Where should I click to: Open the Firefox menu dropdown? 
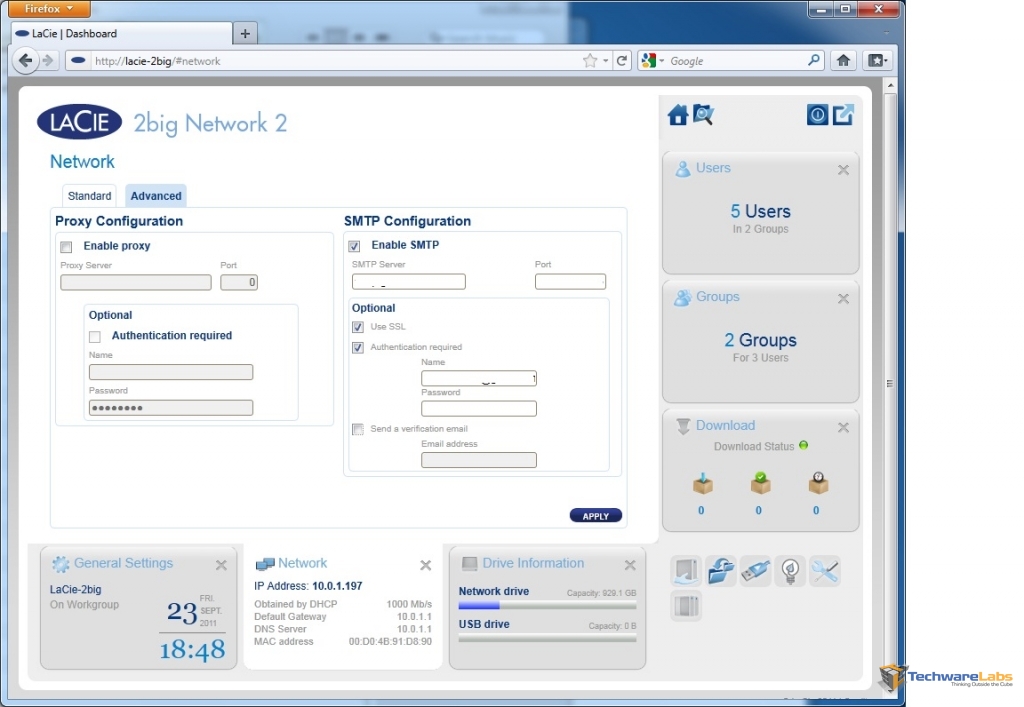(49, 8)
